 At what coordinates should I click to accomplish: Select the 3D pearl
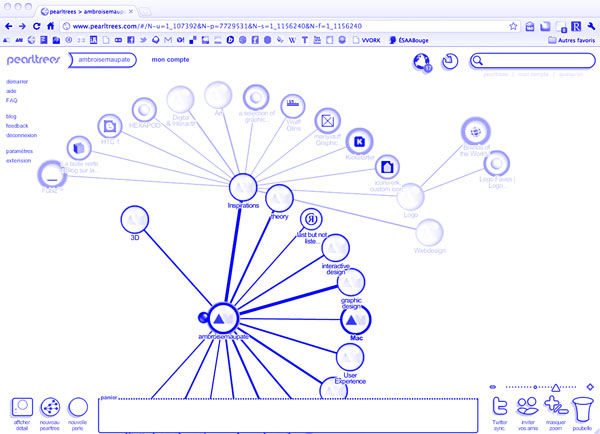135,219
